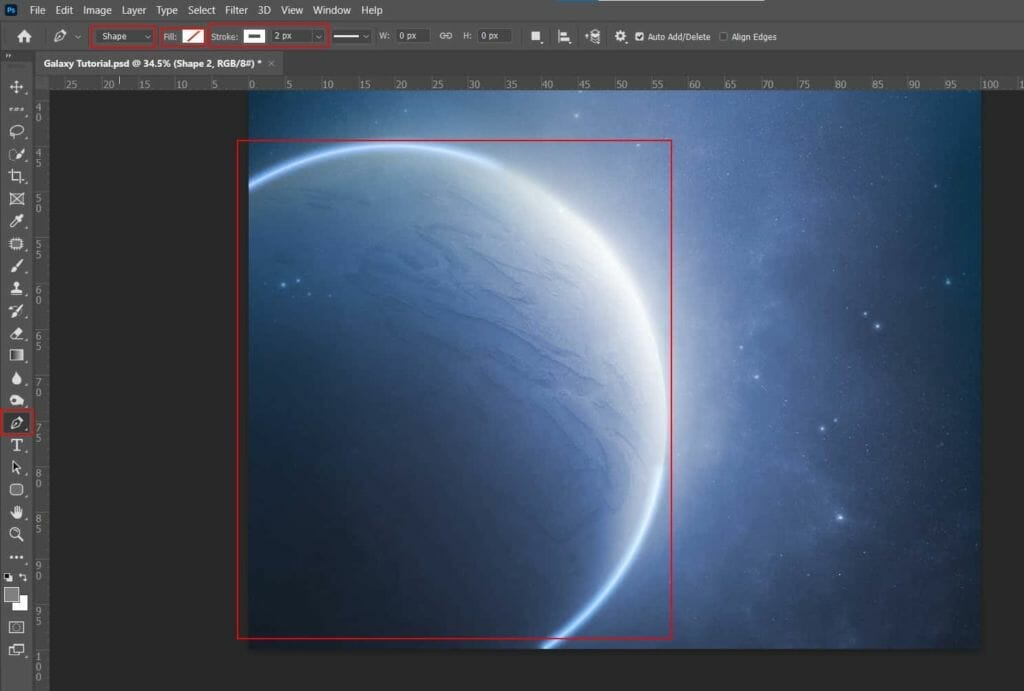
Task: Open the Shape tool mode dropdown
Action: (124, 37)
